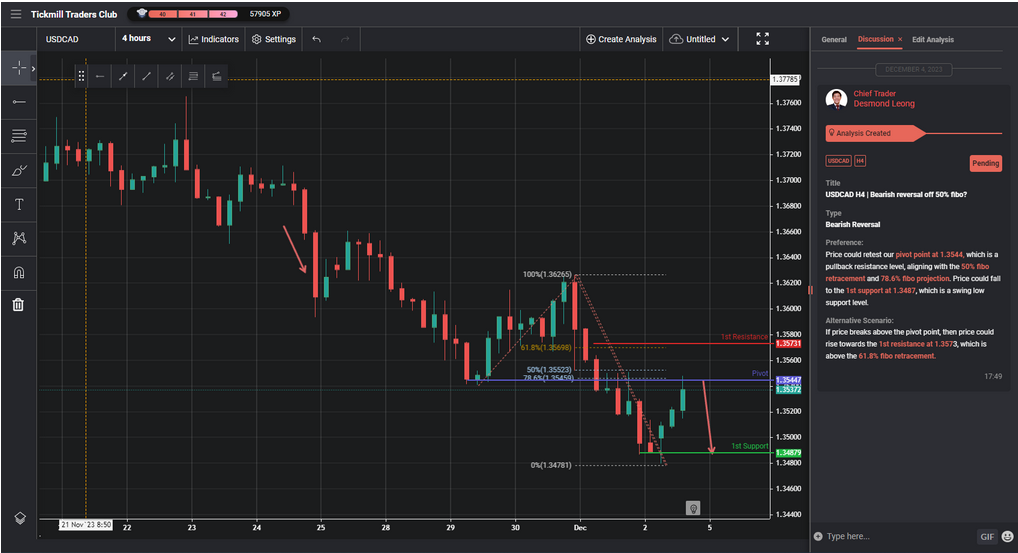
Task: Open the Edit Analysis tab
Action: click(x=933, y=40)
